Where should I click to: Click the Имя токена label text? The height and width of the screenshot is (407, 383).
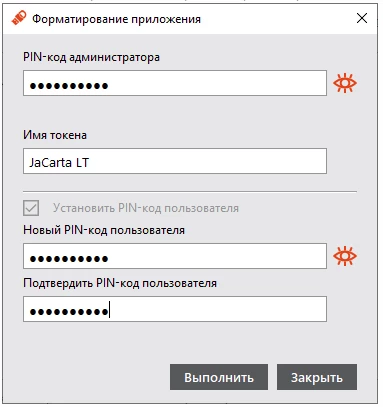click(55, 135)
